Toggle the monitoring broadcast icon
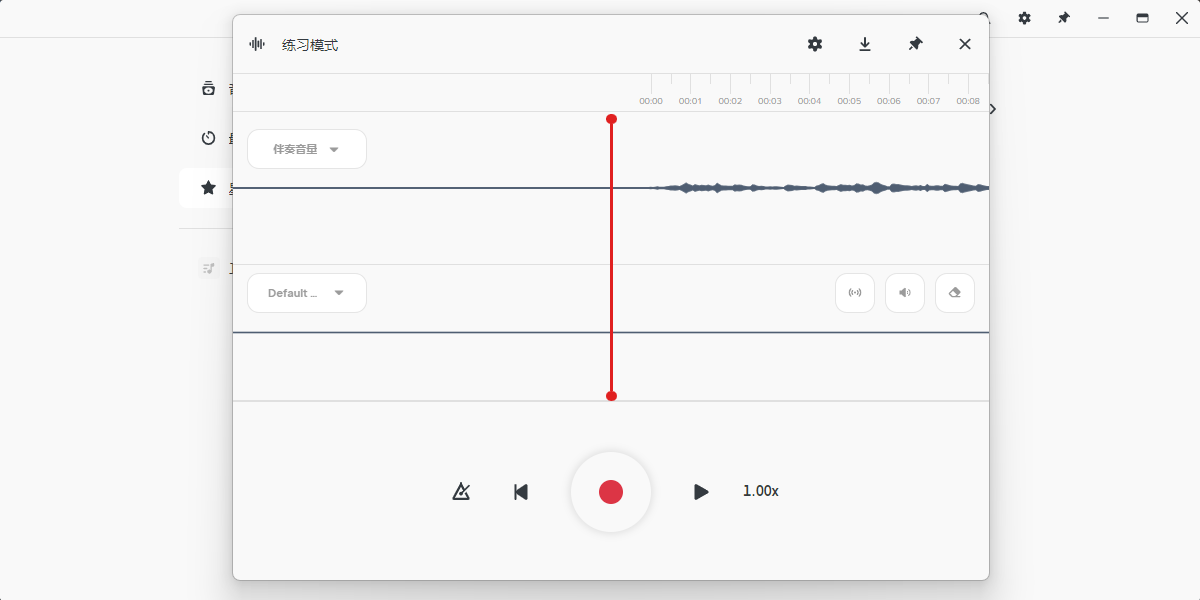The width and height of the screenshot is (1200, 600). tap(855, 293)
